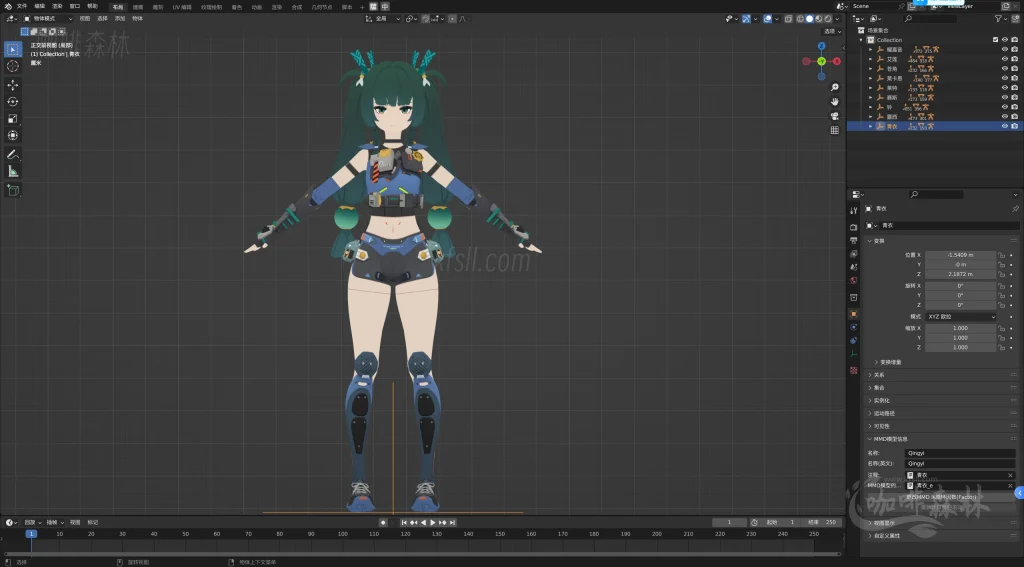This screenshot has width=1024, height=567.
Task: Open the Output properties tab
Action: pyautogui.click(x=854, y=240)
